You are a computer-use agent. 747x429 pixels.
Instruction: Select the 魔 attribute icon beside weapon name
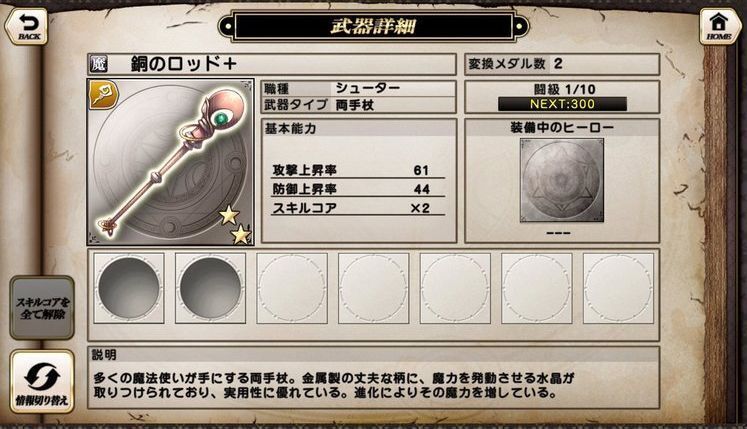click(98, 64)
